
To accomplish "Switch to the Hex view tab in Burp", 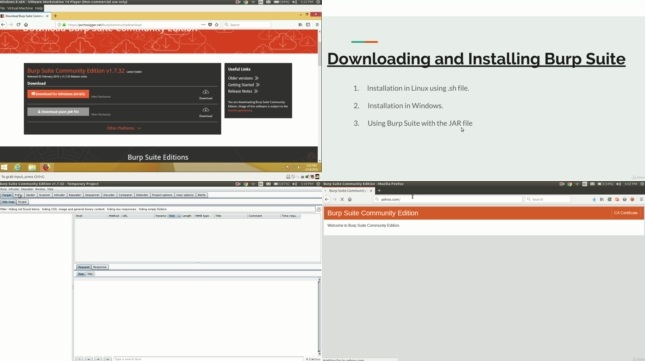I will (90, 274).
